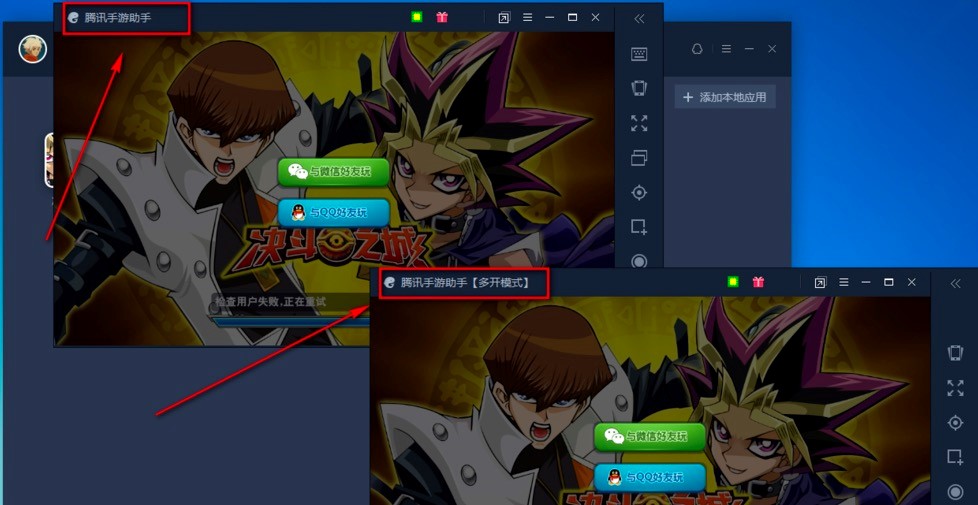Click the logo icon in the 多开模式 title bar
Screen dimensions: 978x505
(x=390, y=282)
